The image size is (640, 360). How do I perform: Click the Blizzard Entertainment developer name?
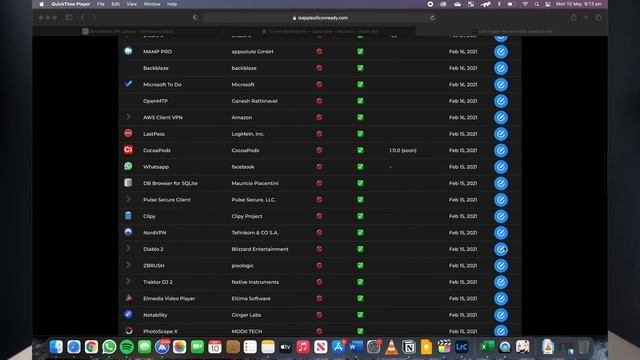point(260,249)
